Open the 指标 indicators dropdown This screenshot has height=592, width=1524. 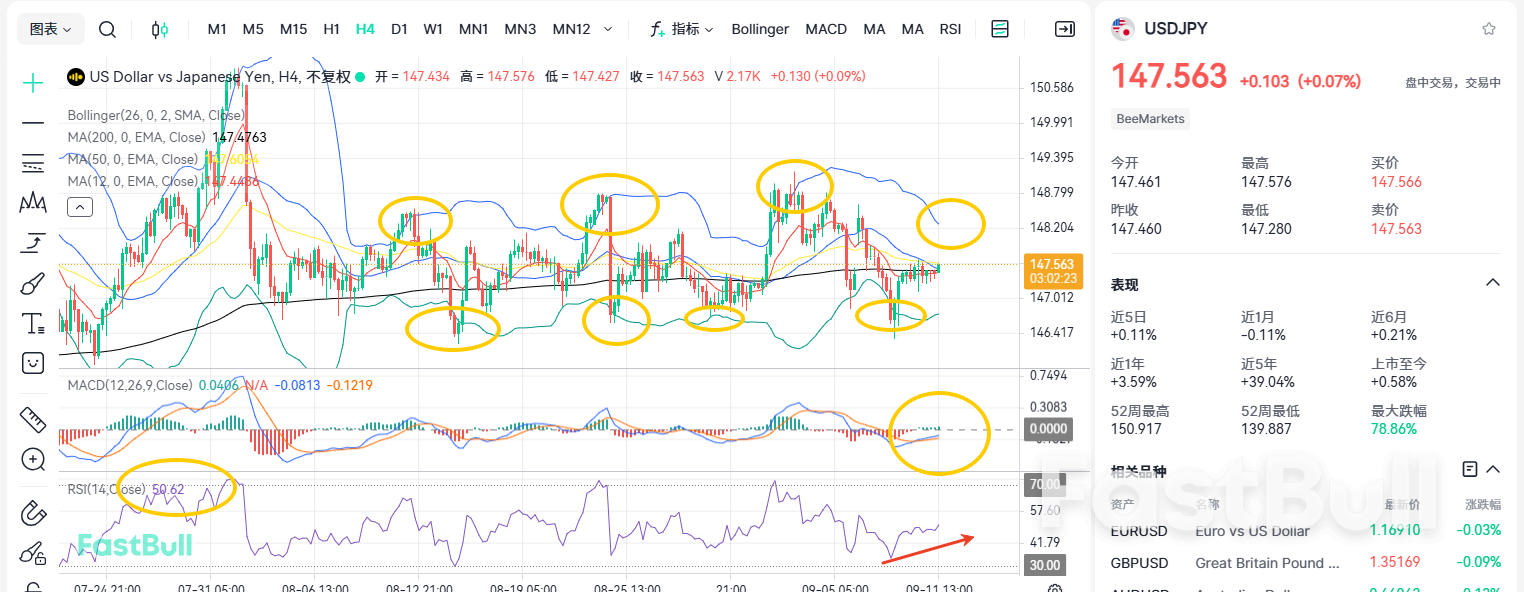pos(683,29)
